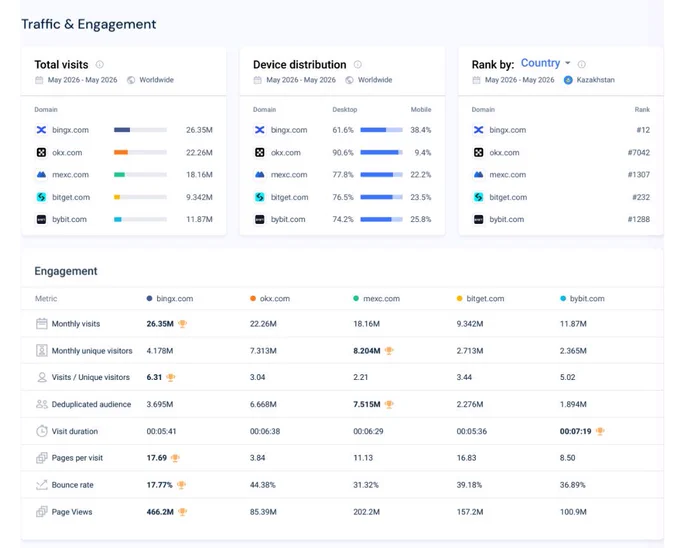Click the info icon beside Device distribution
The height and width of the screenshot is (548, 680).
(x=358, y=65)
